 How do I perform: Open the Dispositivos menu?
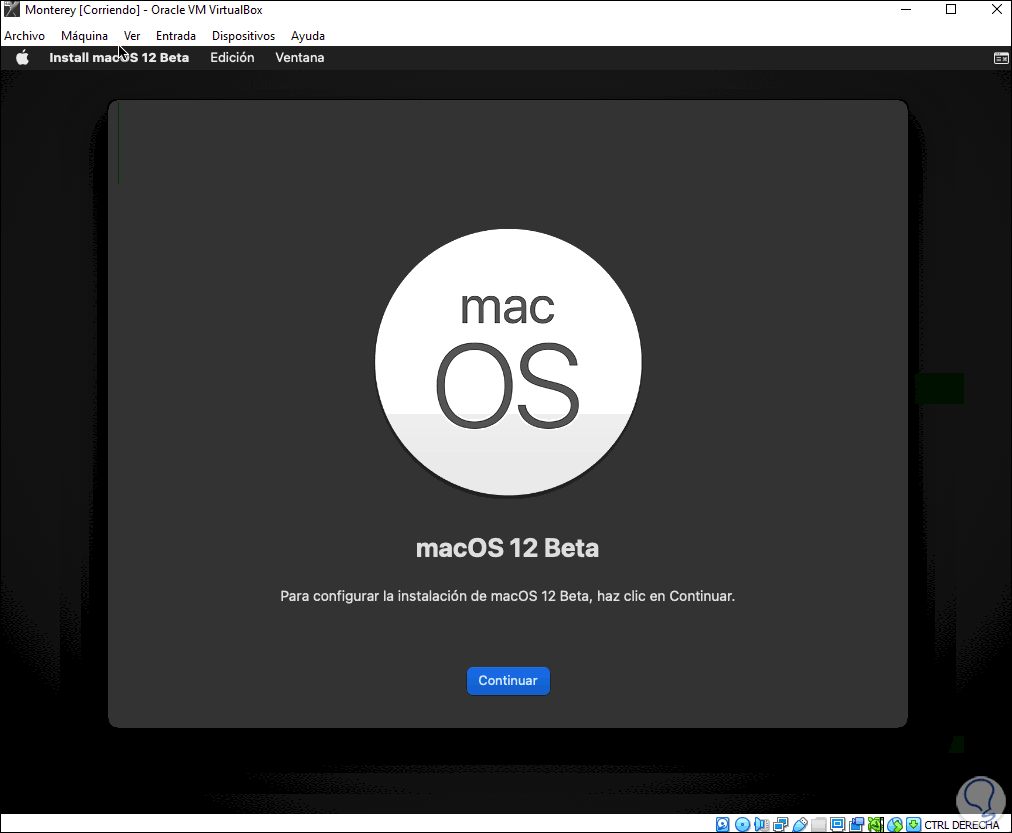click(243, 36)
